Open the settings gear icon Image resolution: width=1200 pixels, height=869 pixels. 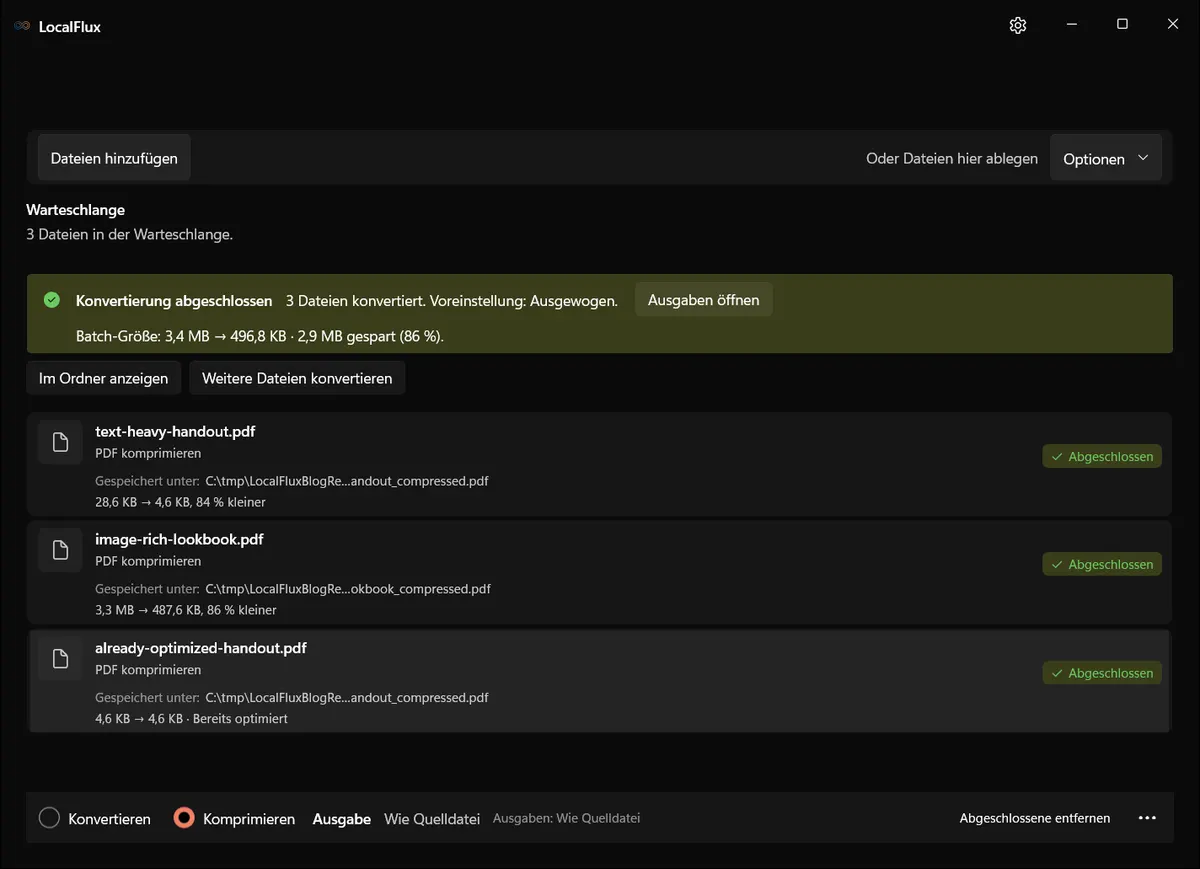click(1018, 25)
